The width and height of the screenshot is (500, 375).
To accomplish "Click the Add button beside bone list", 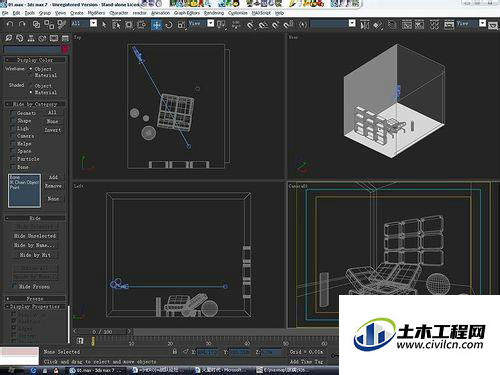I will click(x=53, y=177).
